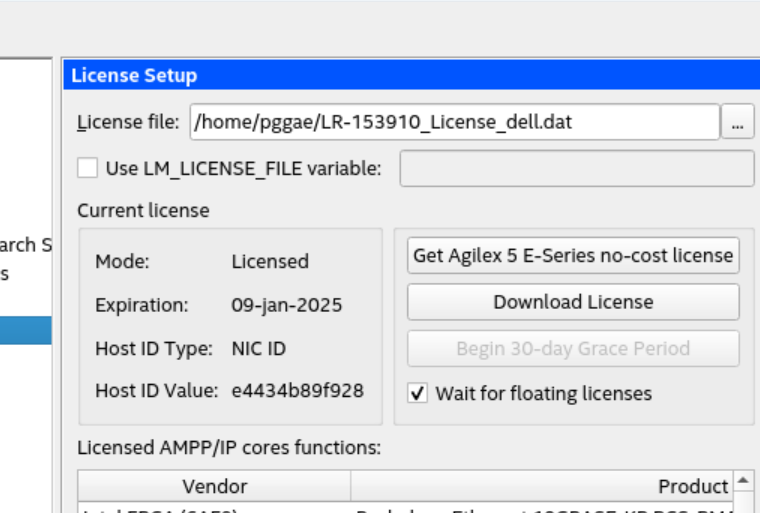
Task: Click the expiration date 09-jan-2025
Action: click(286, 305)
